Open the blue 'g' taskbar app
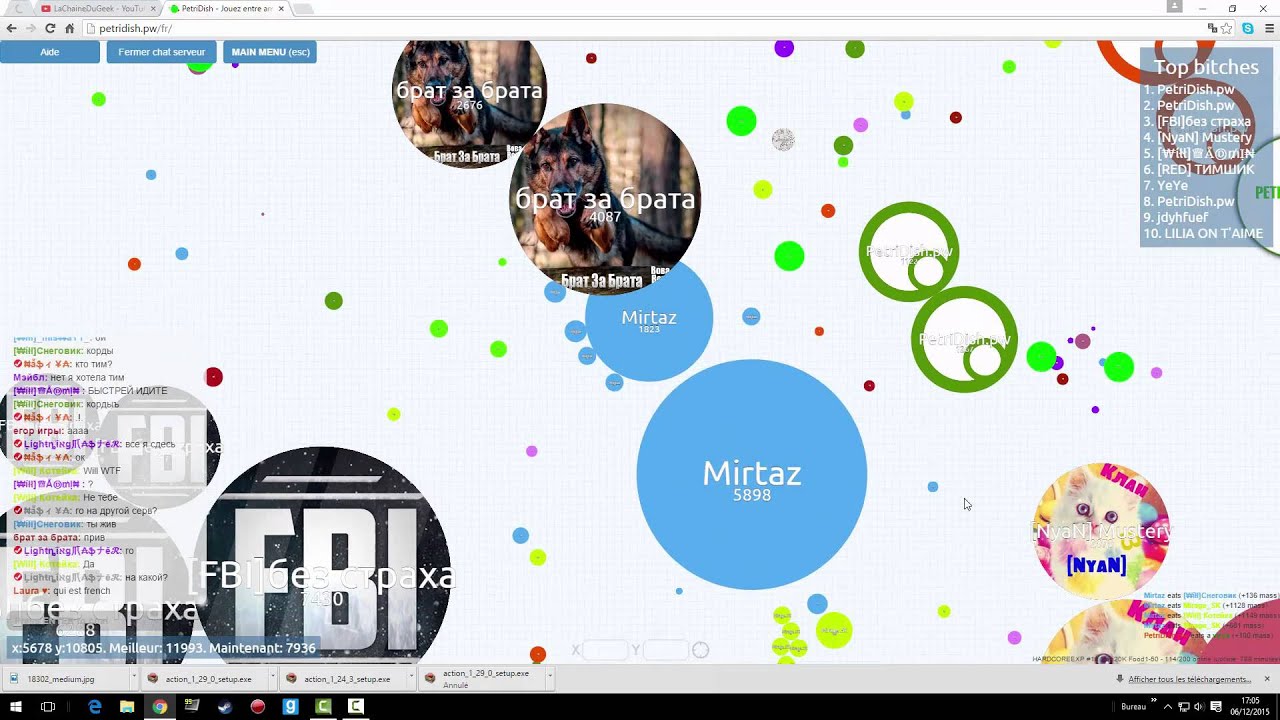The width and height of the screenshot is (1280, 720). tap(290, 706)
